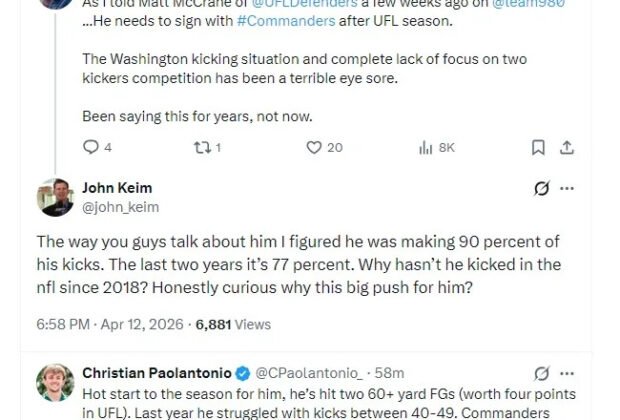The image size is (620, 420).
Task: Click John Keim's profile avatar
Action: tap(55, 197)
